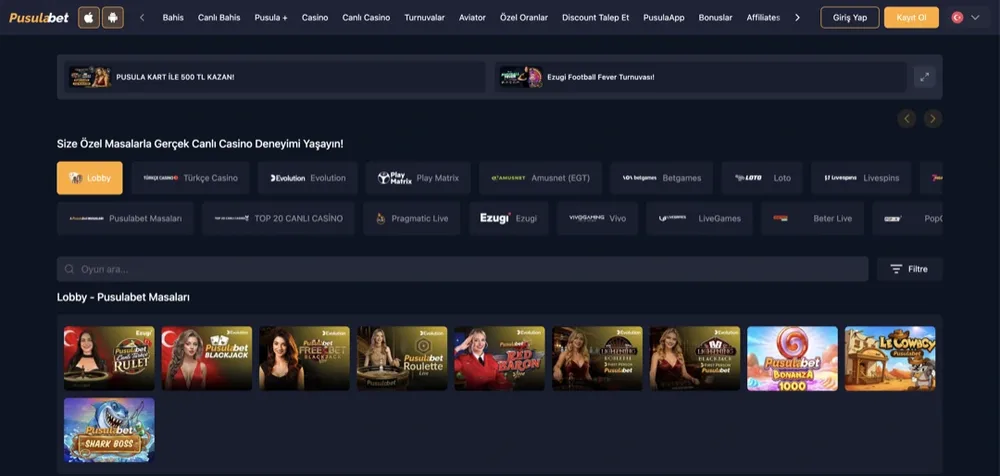Go to previous slide with left chevron
Viewport: 1000px width, 476px height.
(x=907, y=119)
